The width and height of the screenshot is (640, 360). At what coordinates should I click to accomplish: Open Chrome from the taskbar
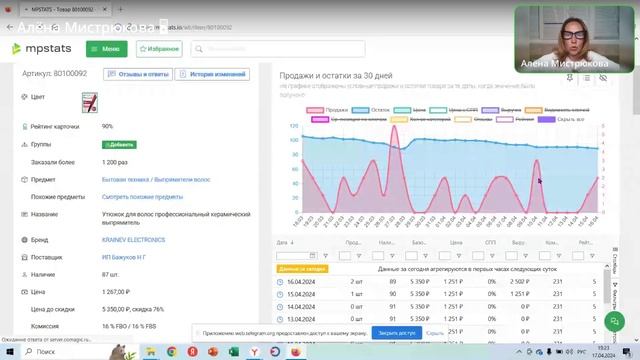(171, 351)
